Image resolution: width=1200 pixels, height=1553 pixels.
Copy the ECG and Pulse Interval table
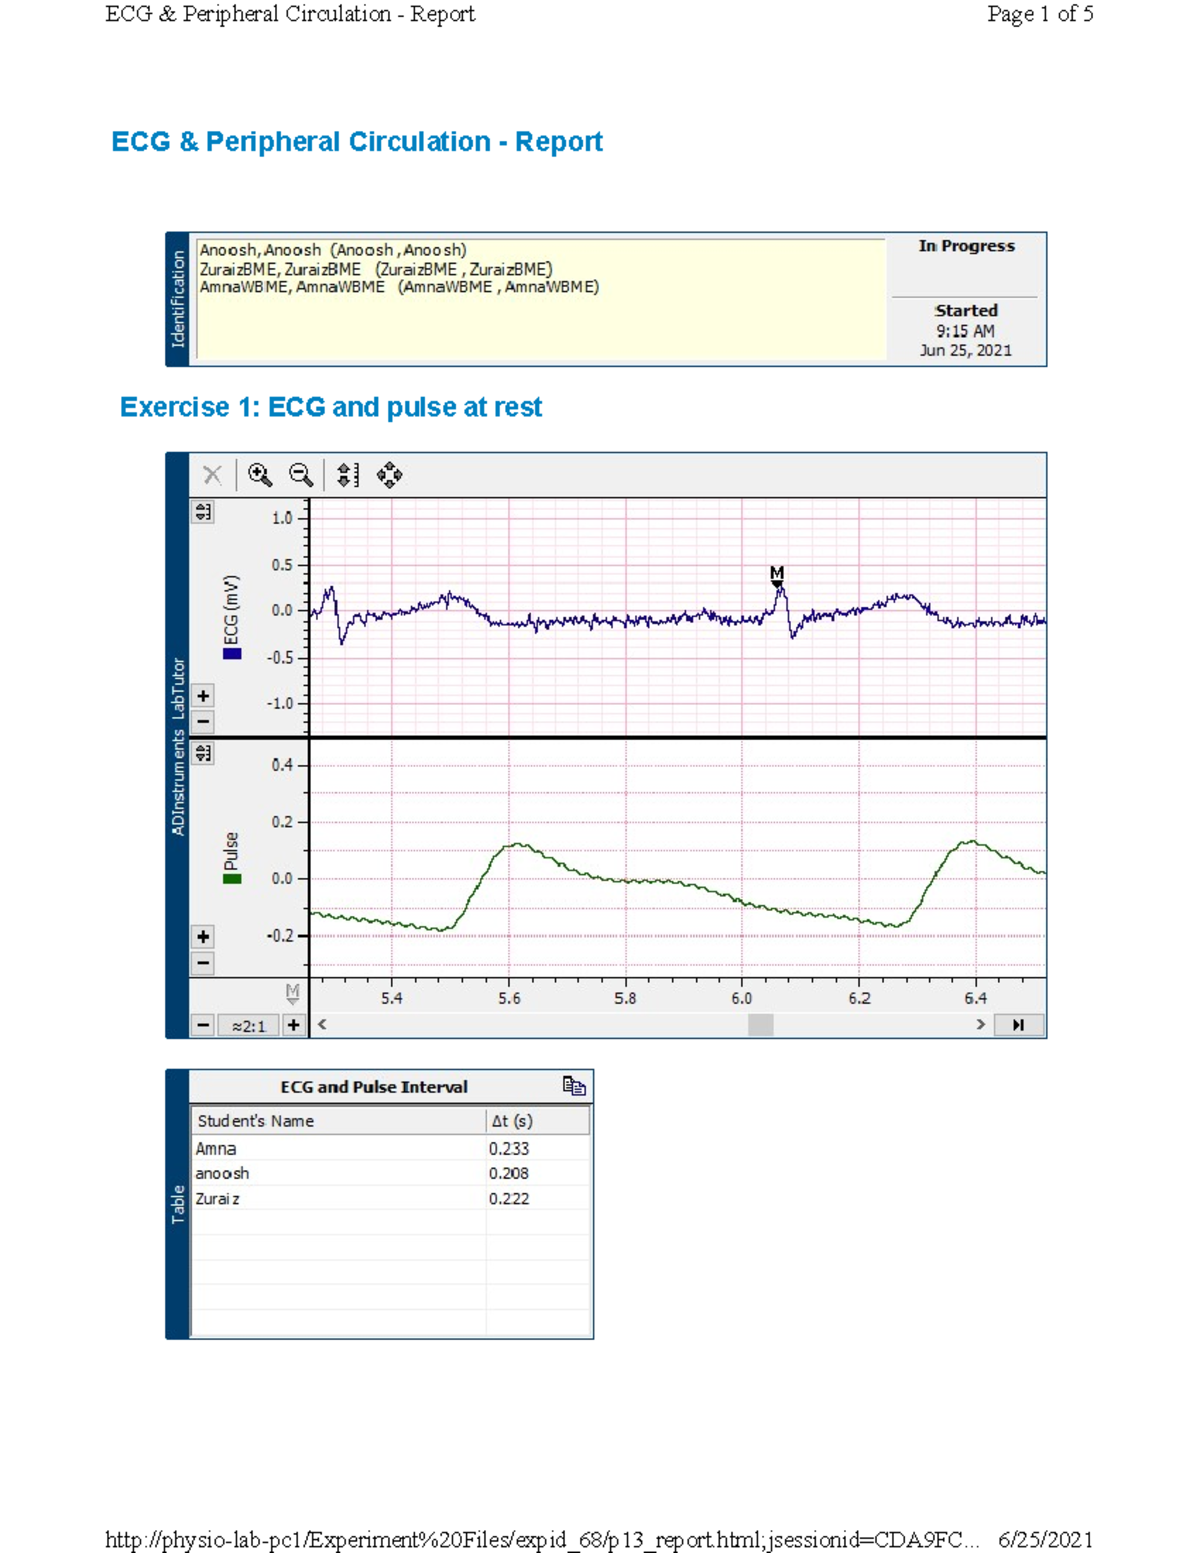[x=574, y=1086]
